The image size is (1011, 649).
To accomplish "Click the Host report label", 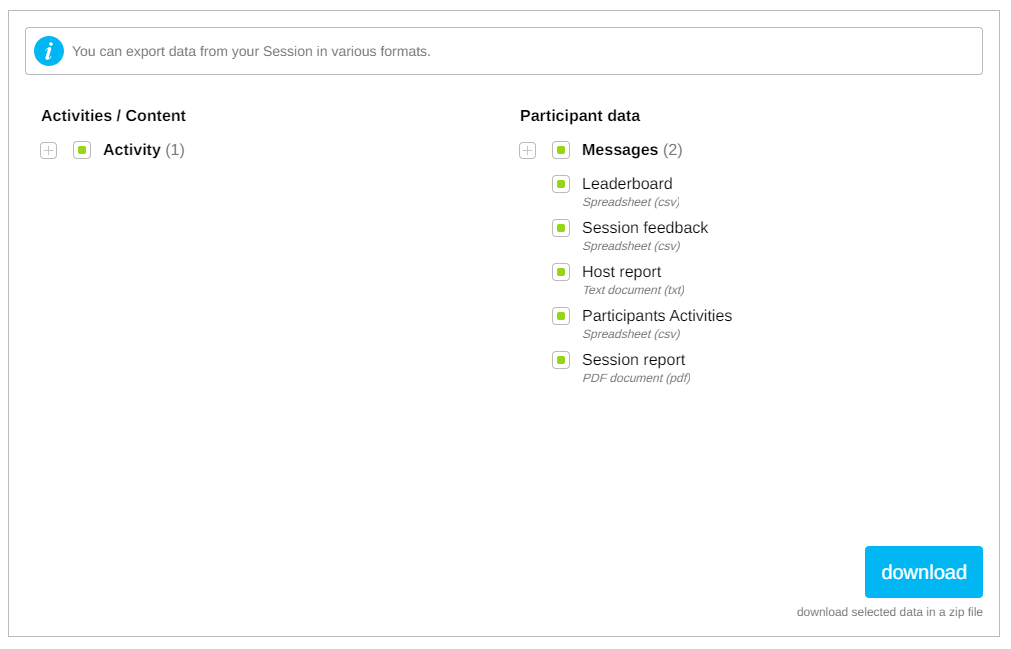I will pos(621,272).
